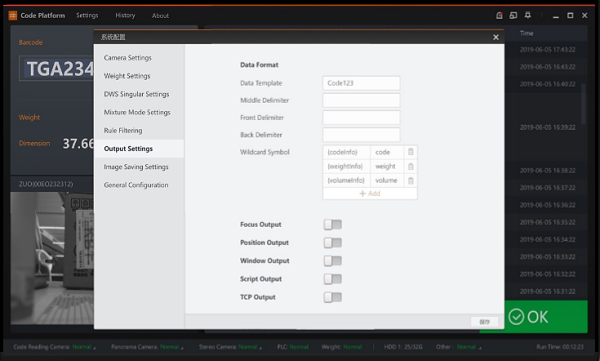
Task: Enable the Focus Output switch
Action: [x=333, y=224]
